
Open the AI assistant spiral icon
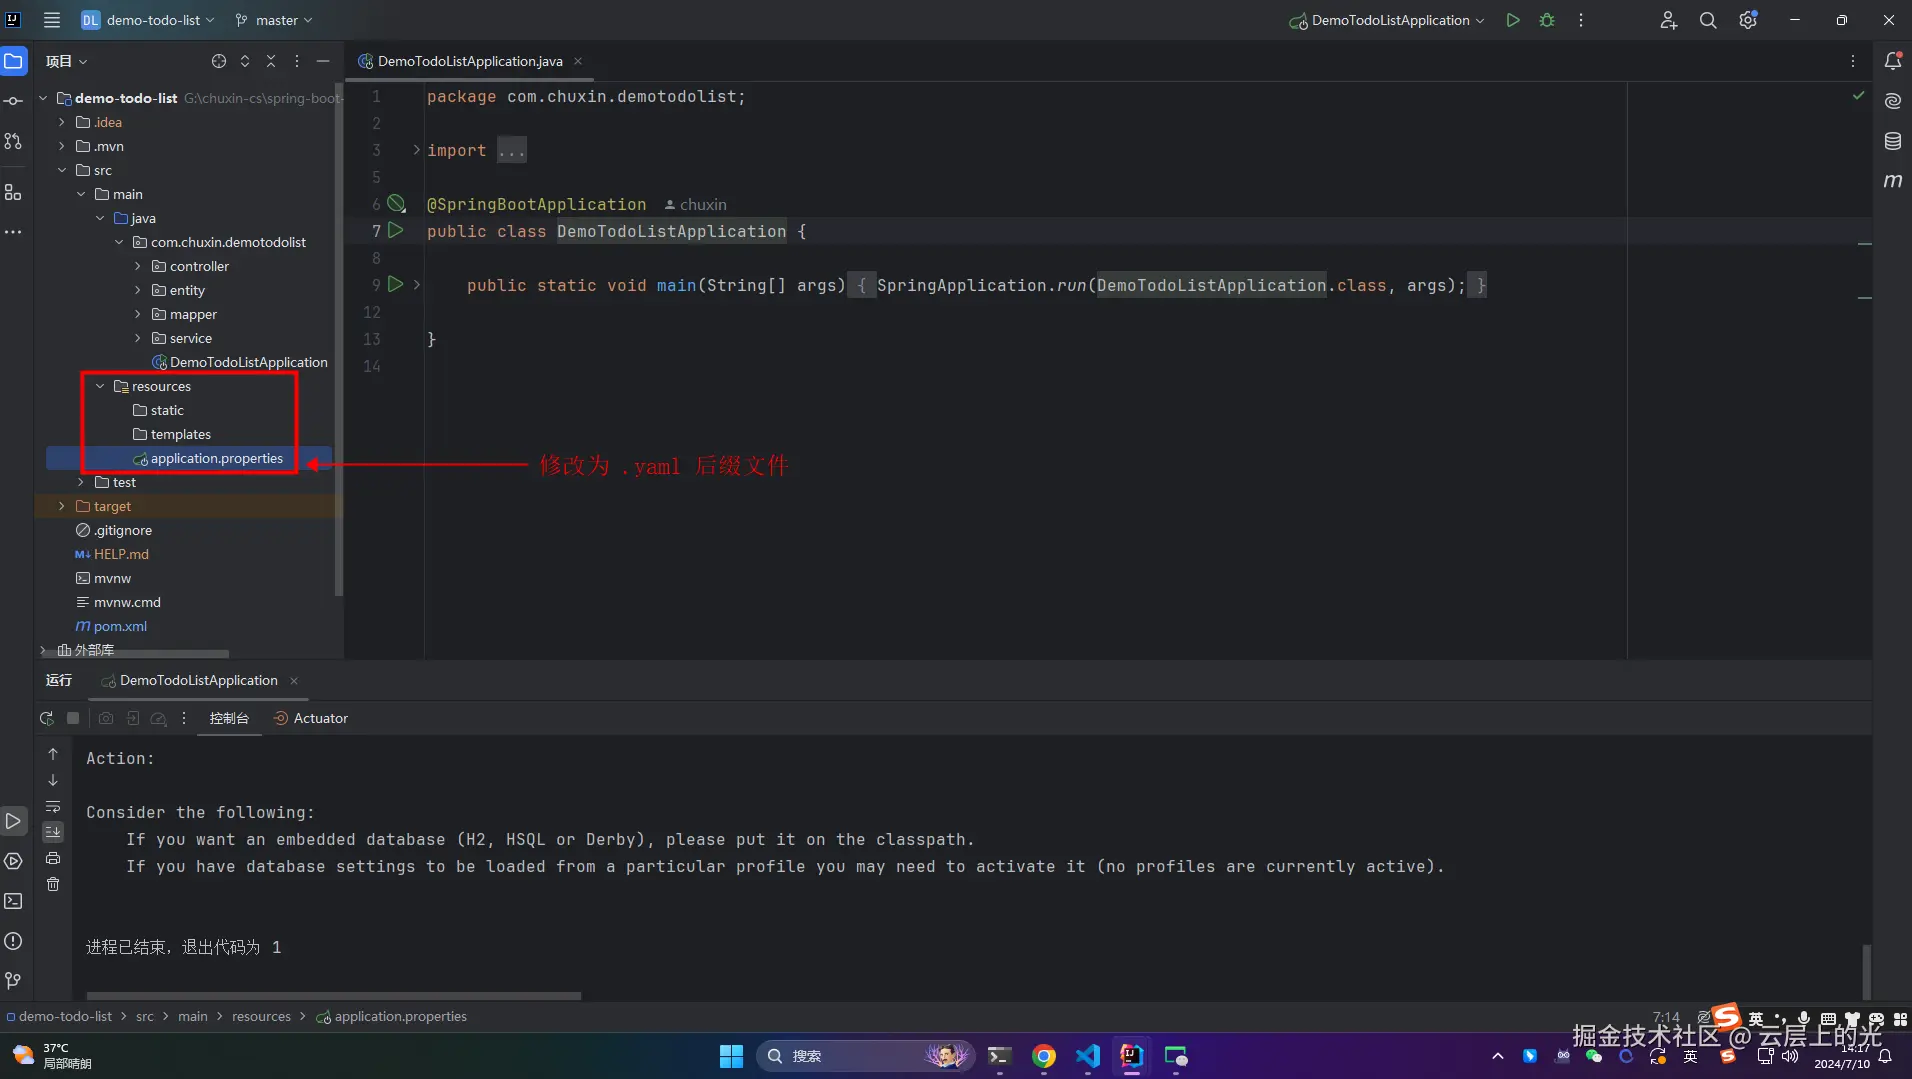(x=1893, y=101)
